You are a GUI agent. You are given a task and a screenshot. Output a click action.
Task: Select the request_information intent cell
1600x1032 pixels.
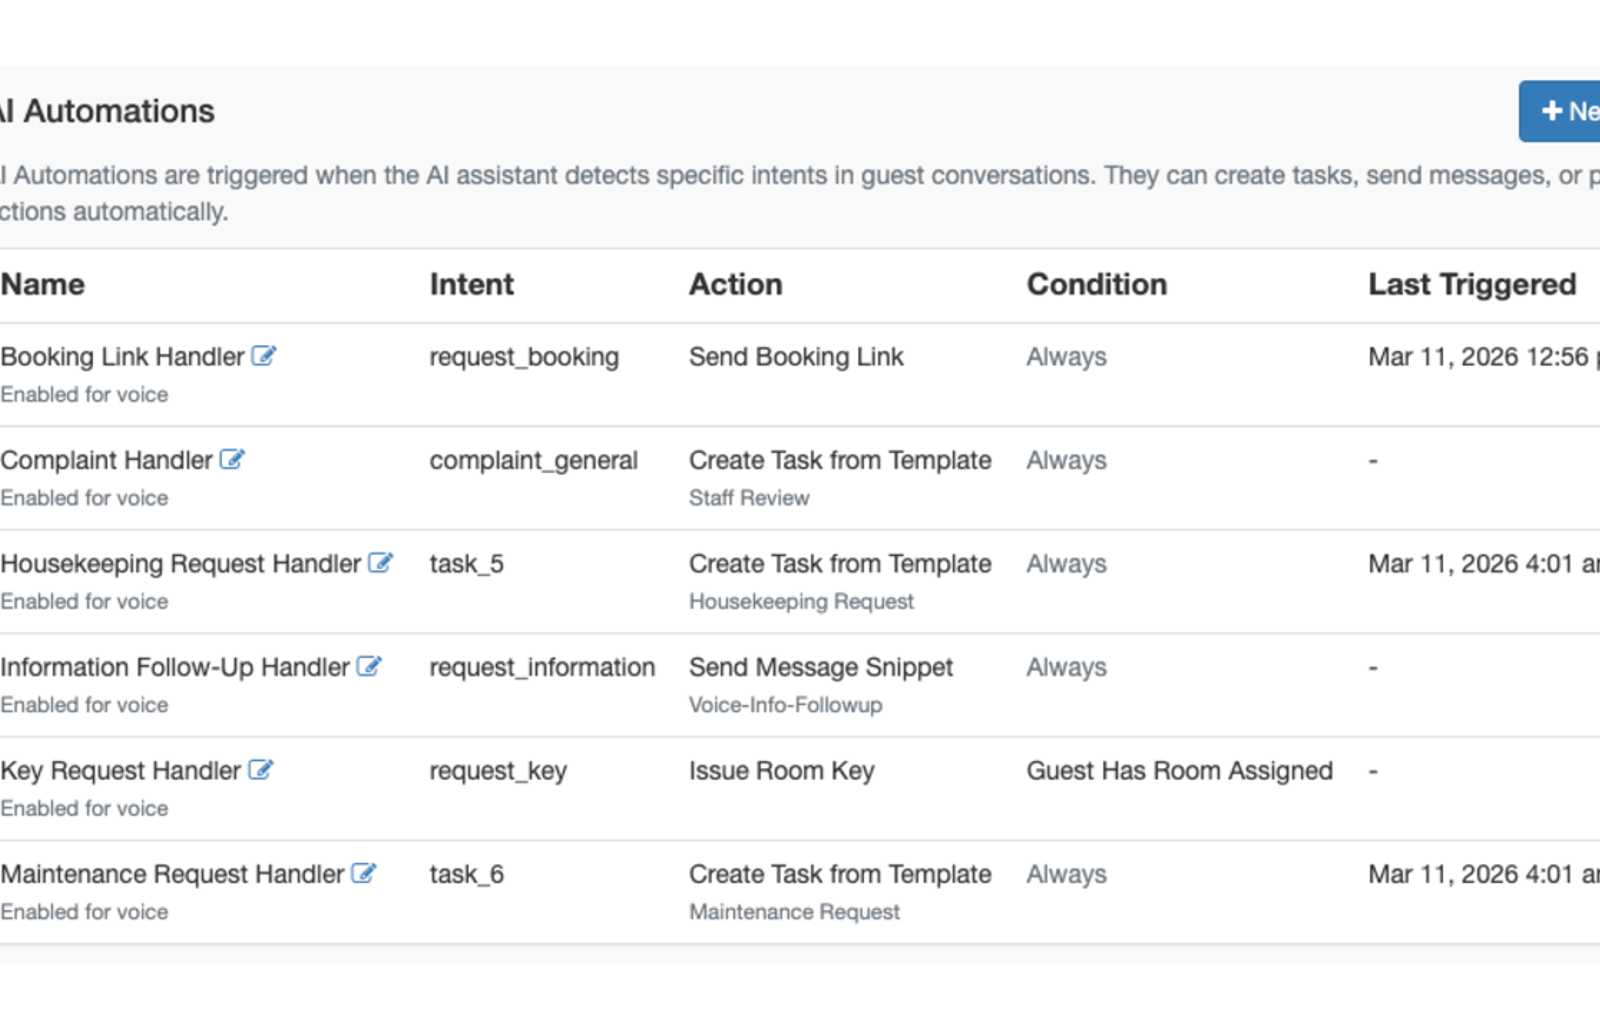(542, 667)
